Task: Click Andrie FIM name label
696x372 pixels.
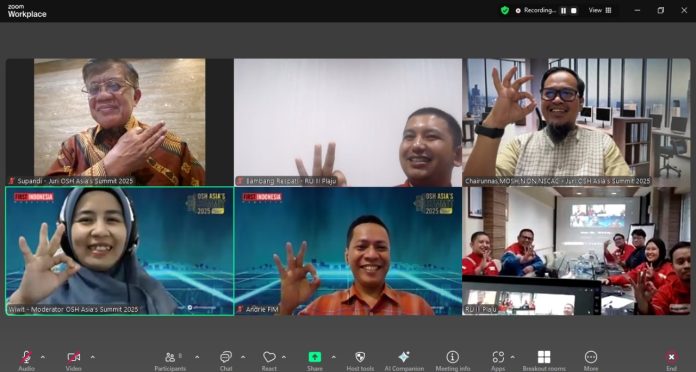Action: pos(258,309)
